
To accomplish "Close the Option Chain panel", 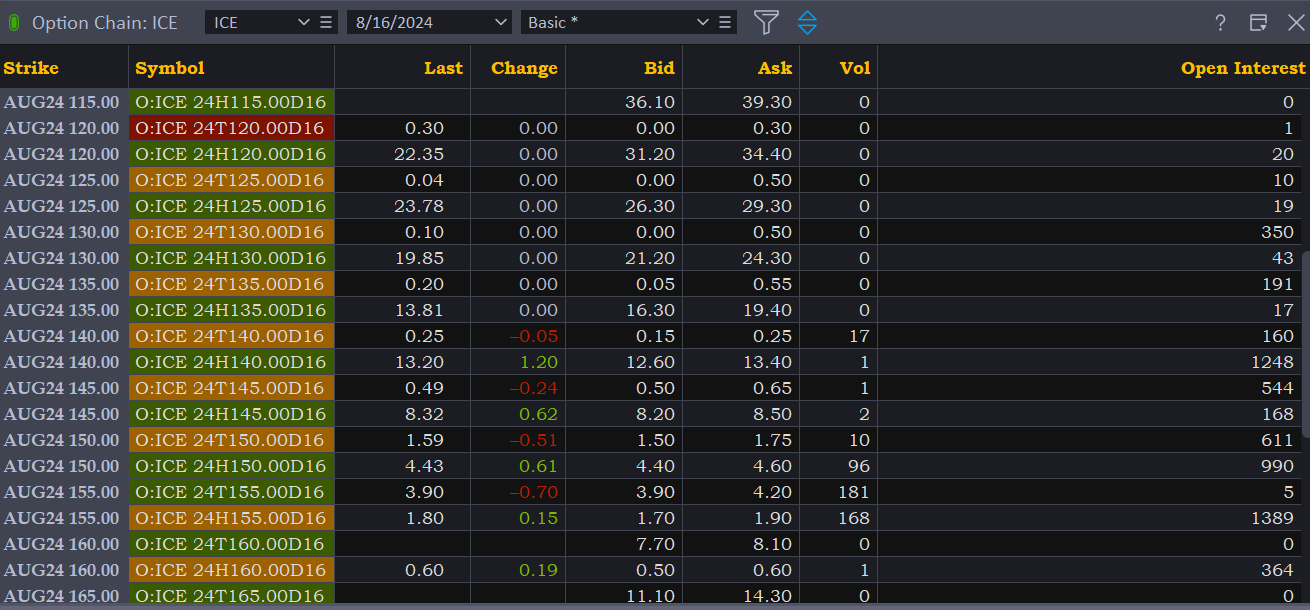I will pos(1295,23).
